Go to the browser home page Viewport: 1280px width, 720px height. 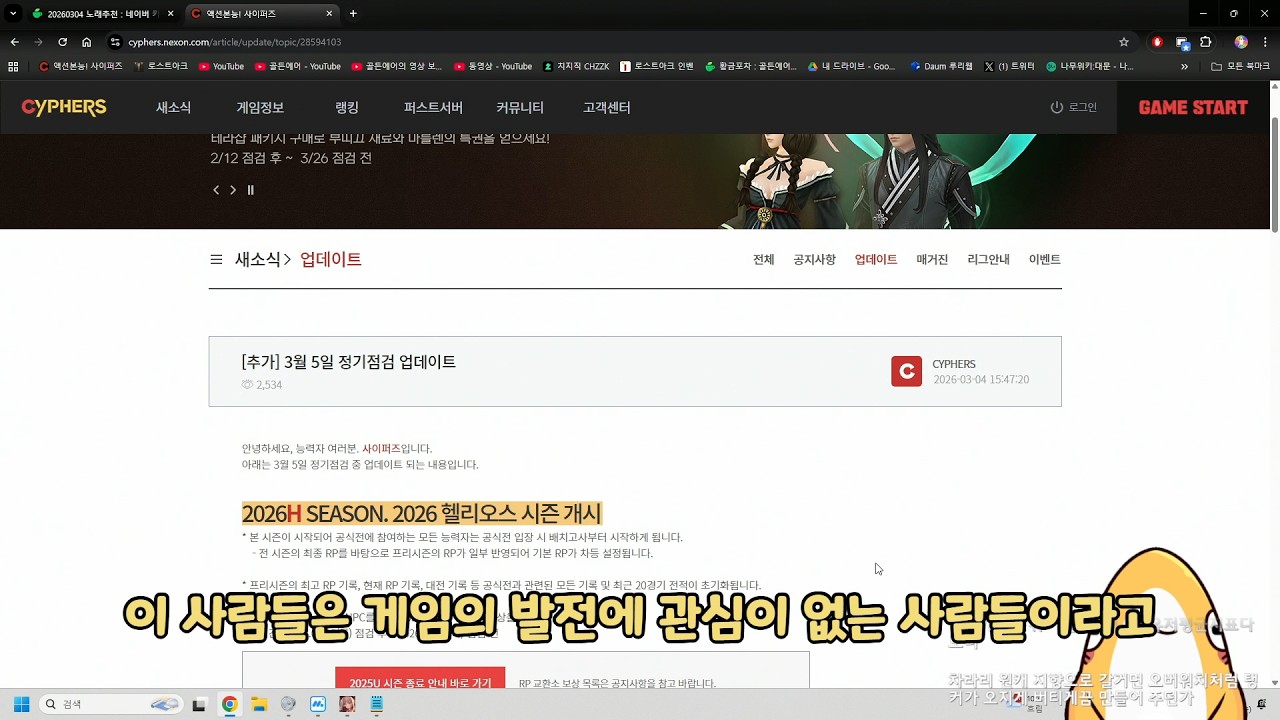click(x=86, y=42)
